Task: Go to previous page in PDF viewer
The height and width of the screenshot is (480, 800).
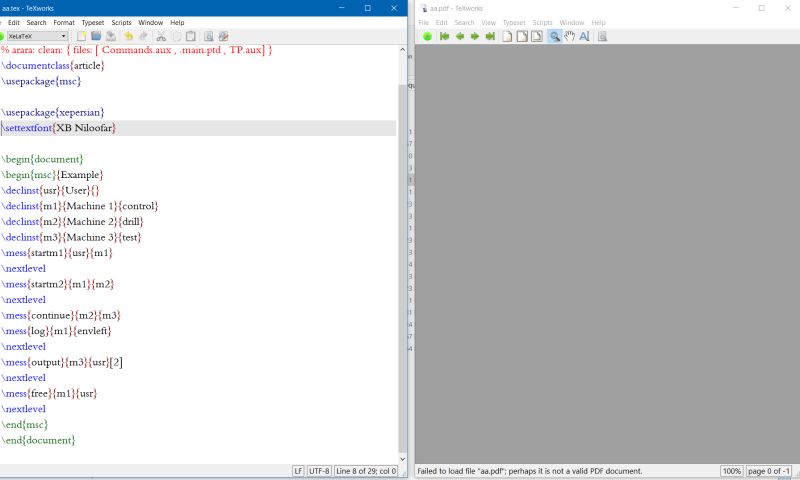Action: point(460,36)
